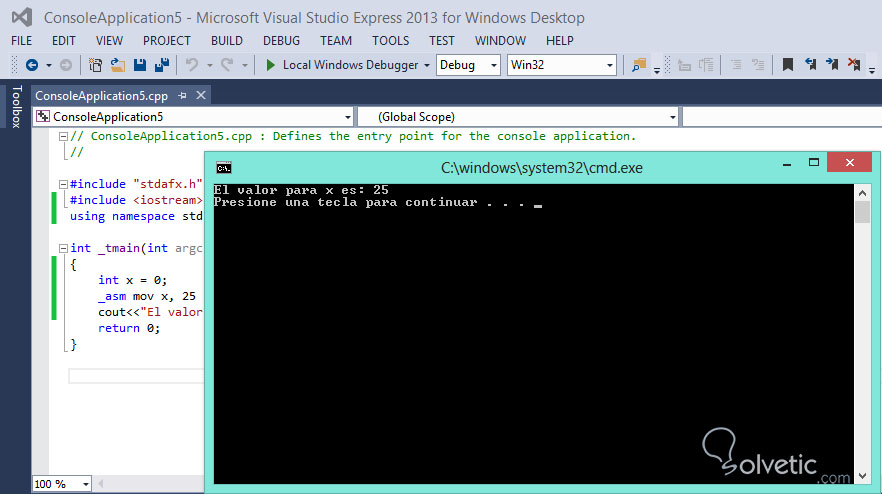Viewport: 882px width, 494px height.
Task: Pin the ConsoleApplication5.cpp tab
Action: [182, 96]
